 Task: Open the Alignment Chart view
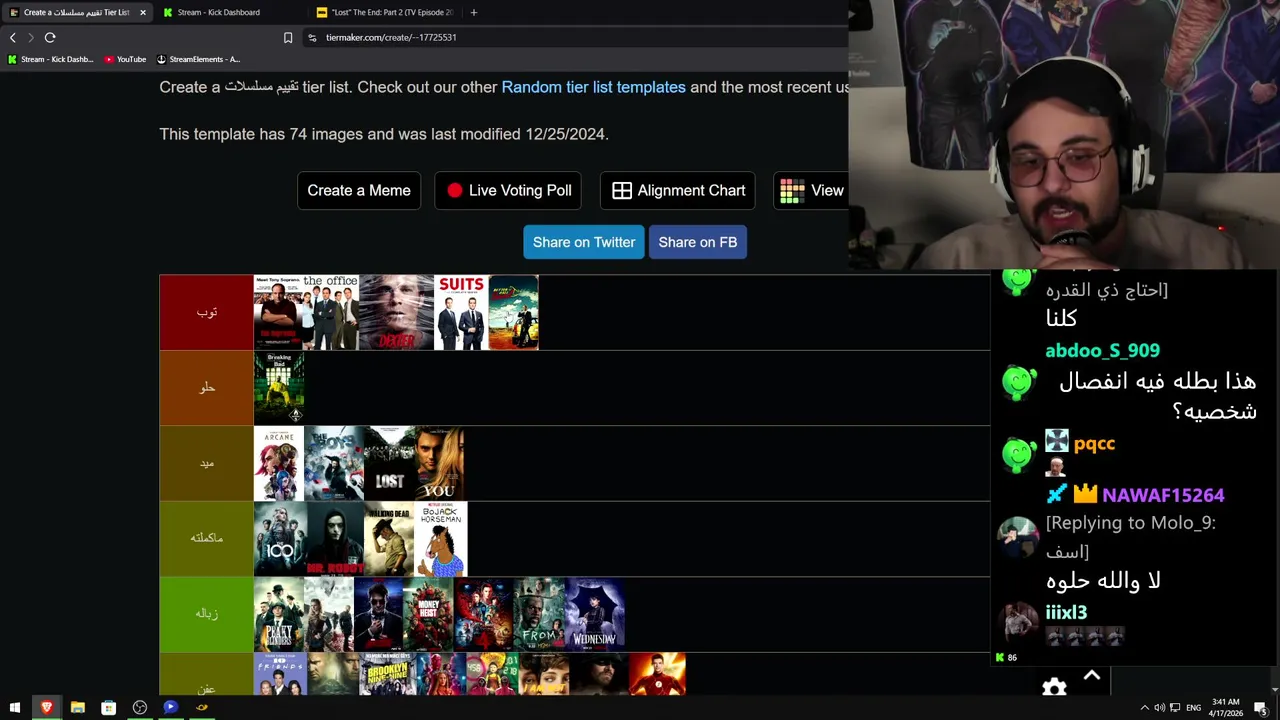678,190
